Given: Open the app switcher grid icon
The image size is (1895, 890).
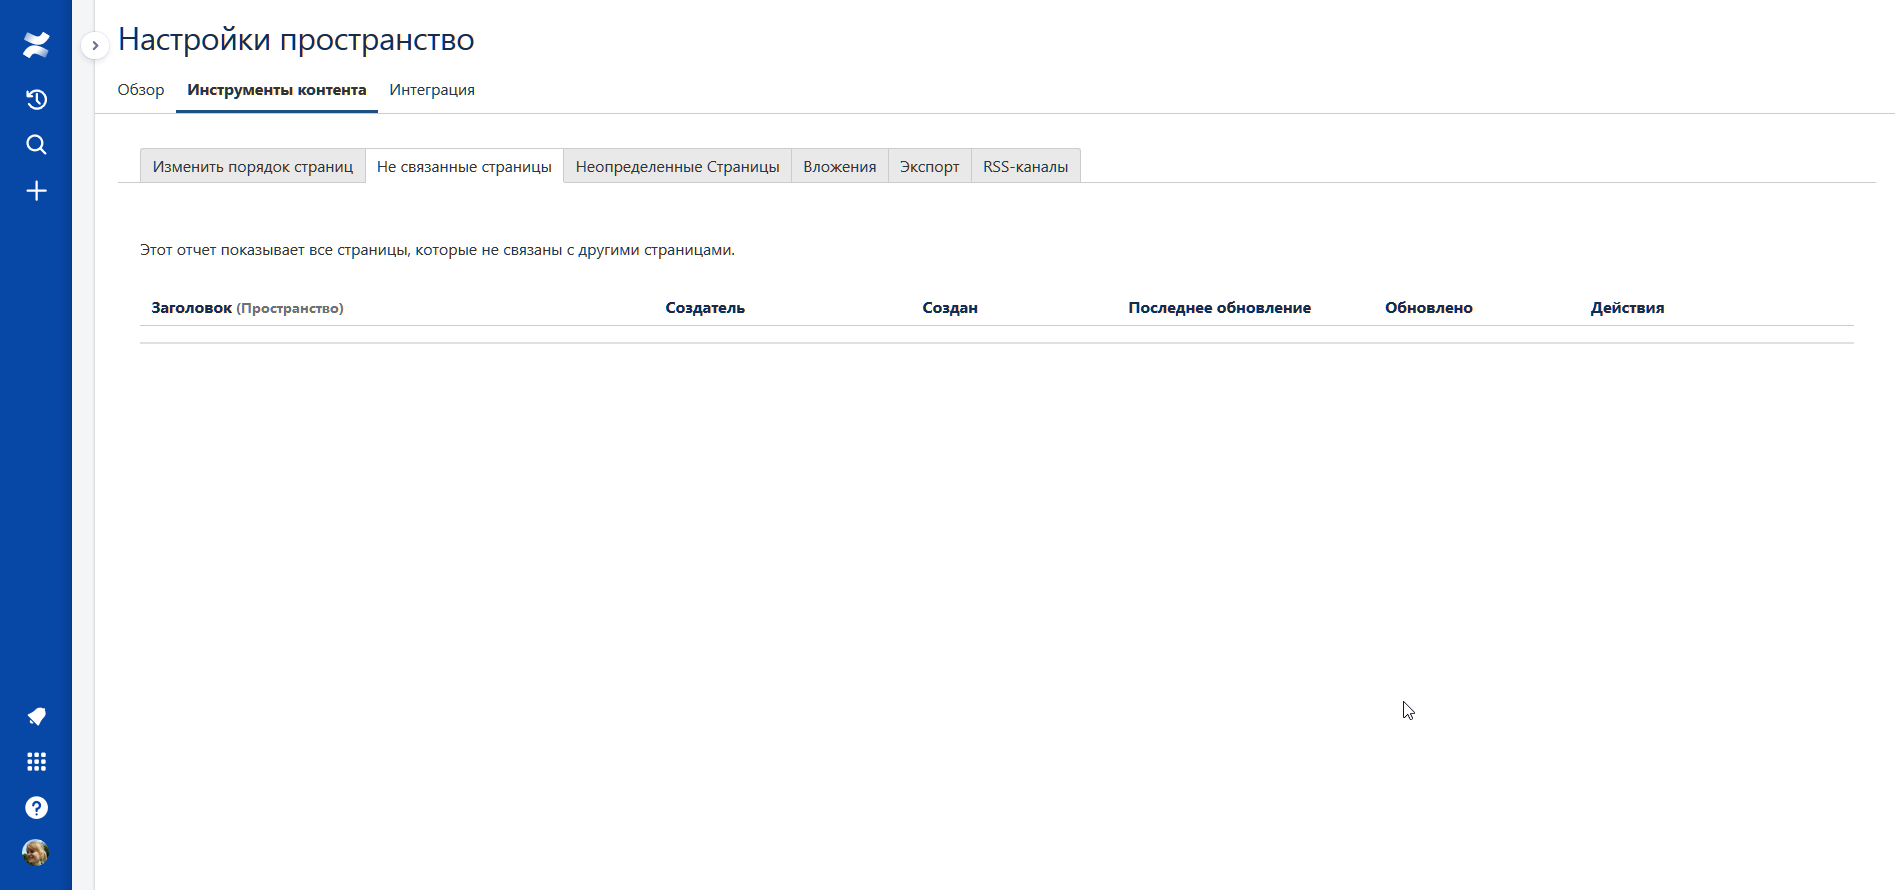Looking at the screenshot, I should pos(36,762).
